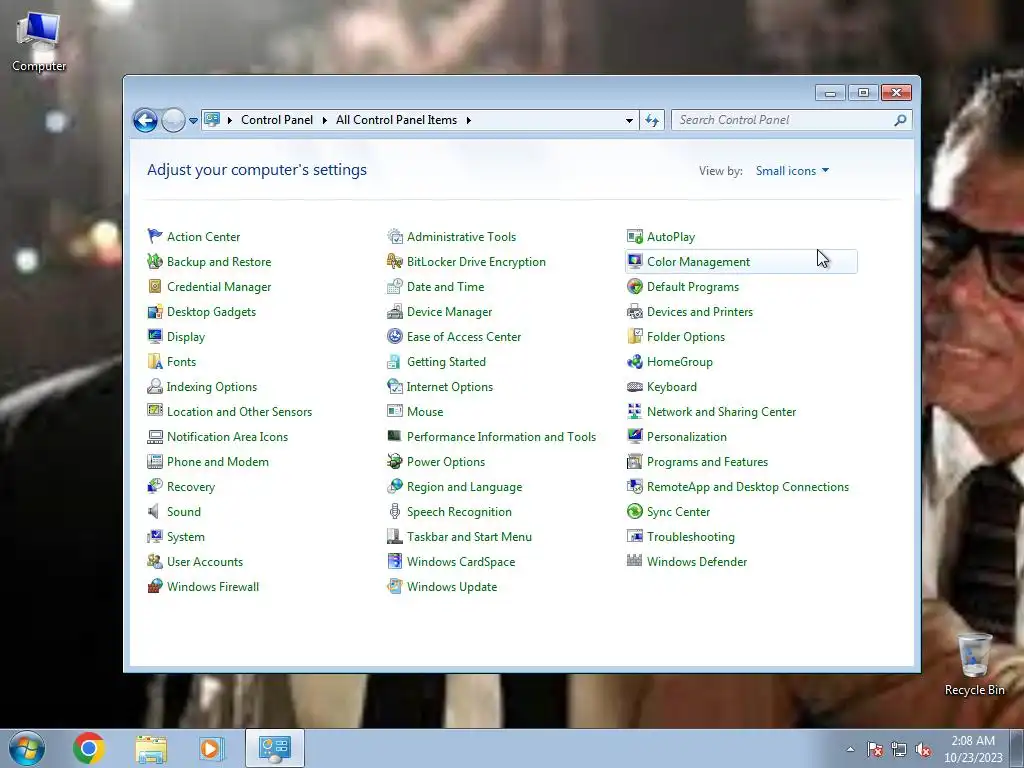Image resolution: width=1024 pixels, height=768 pixels.
Task: Open the Location and Other Sensors link
Action: point(239,412)
